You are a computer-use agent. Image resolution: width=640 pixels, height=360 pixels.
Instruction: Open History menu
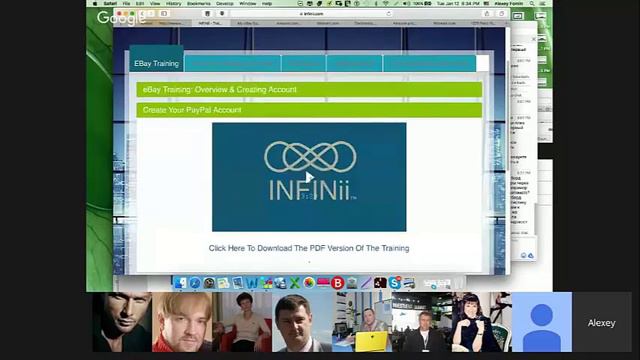coord(173,3)
